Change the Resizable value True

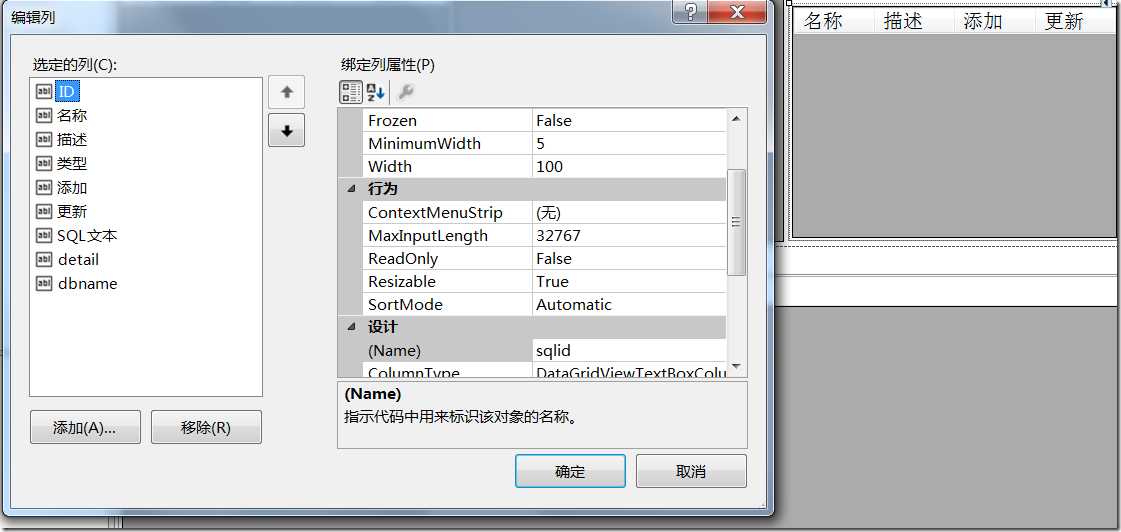[629, 281]
